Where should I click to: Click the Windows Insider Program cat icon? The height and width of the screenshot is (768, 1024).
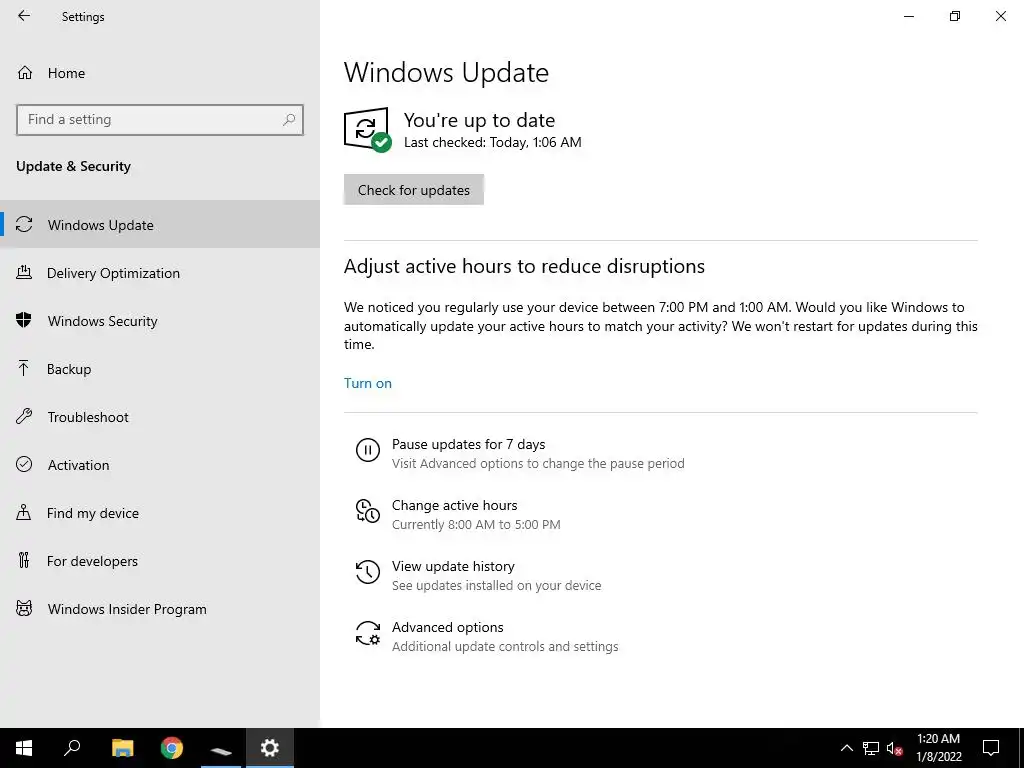click(24, 609)
